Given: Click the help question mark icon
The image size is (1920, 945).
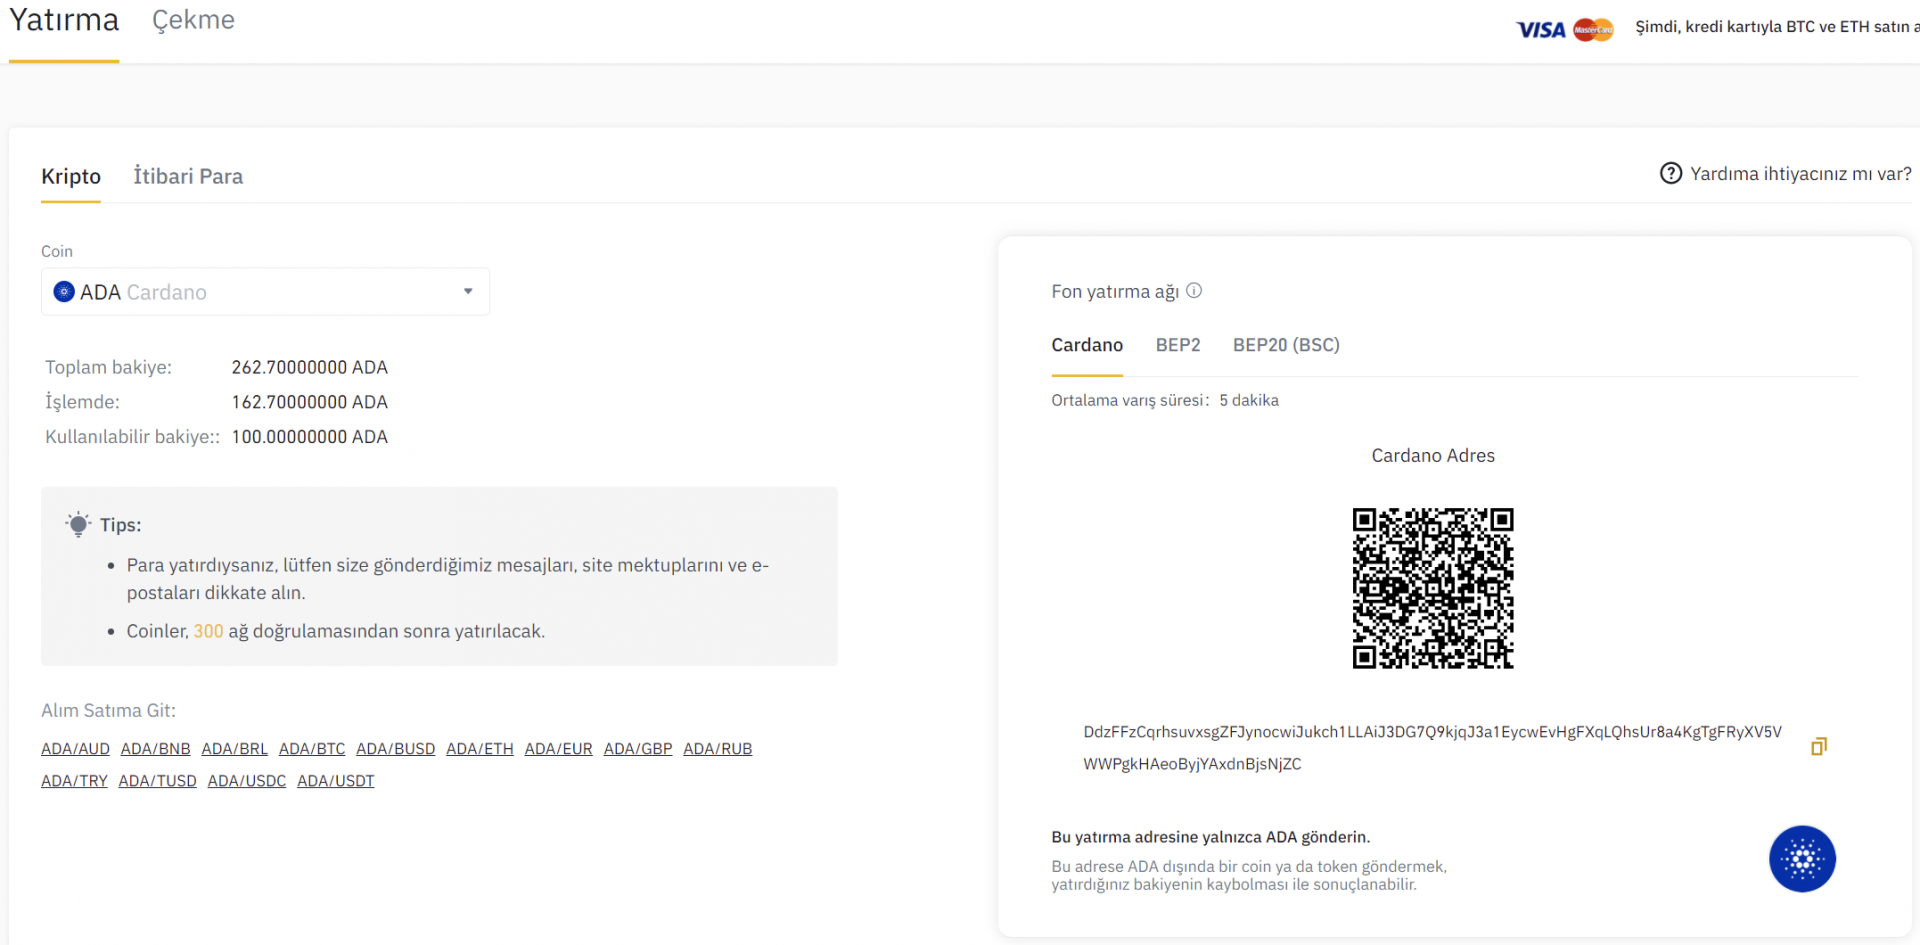Looking at the screenshot, I should (x=1670, y=173).
